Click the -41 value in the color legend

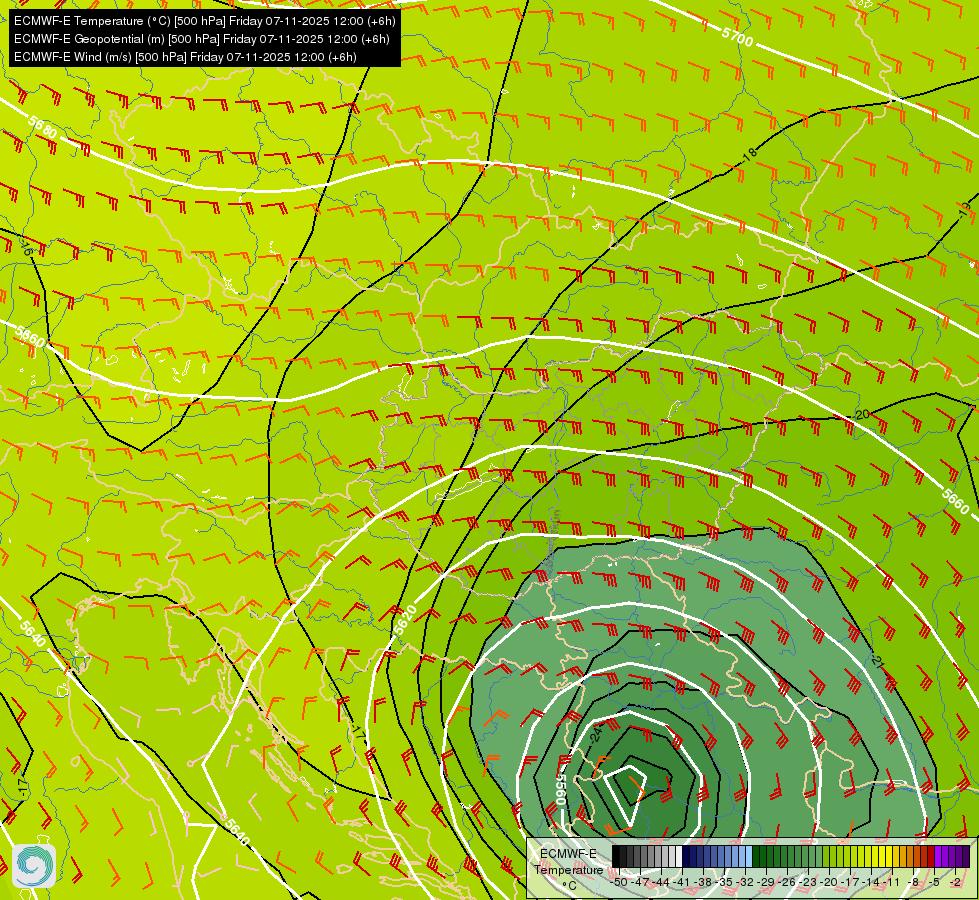click(x=682, y=882)
